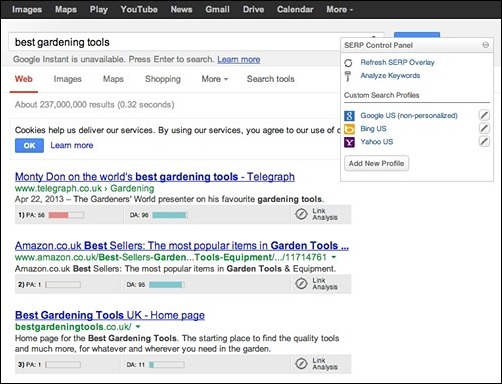Screen dimensions: 502x384
Task: Open the Amazon.co.uk Best Sellers result
Action: (182, 246)
